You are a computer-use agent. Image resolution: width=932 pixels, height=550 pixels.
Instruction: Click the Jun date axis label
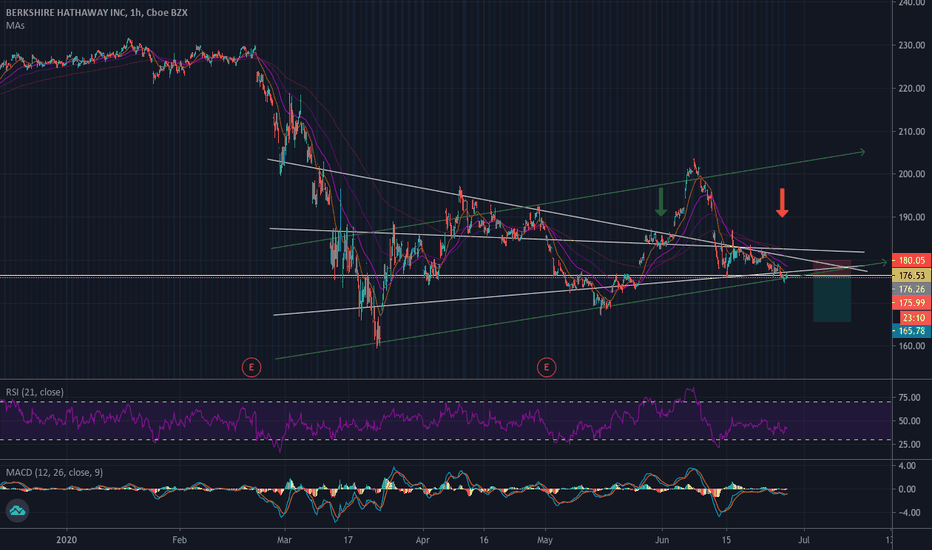click(662, 540)
